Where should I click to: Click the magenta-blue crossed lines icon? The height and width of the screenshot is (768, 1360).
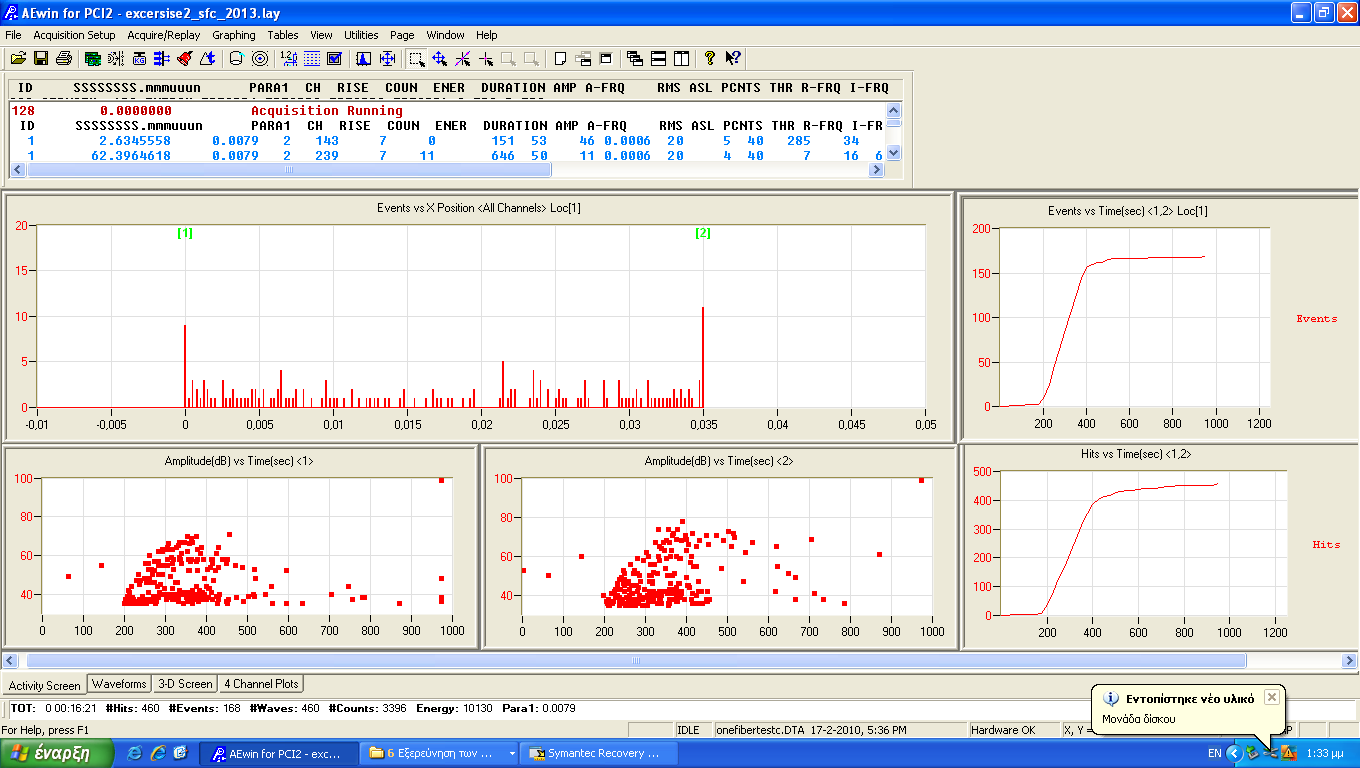[463, 58]
